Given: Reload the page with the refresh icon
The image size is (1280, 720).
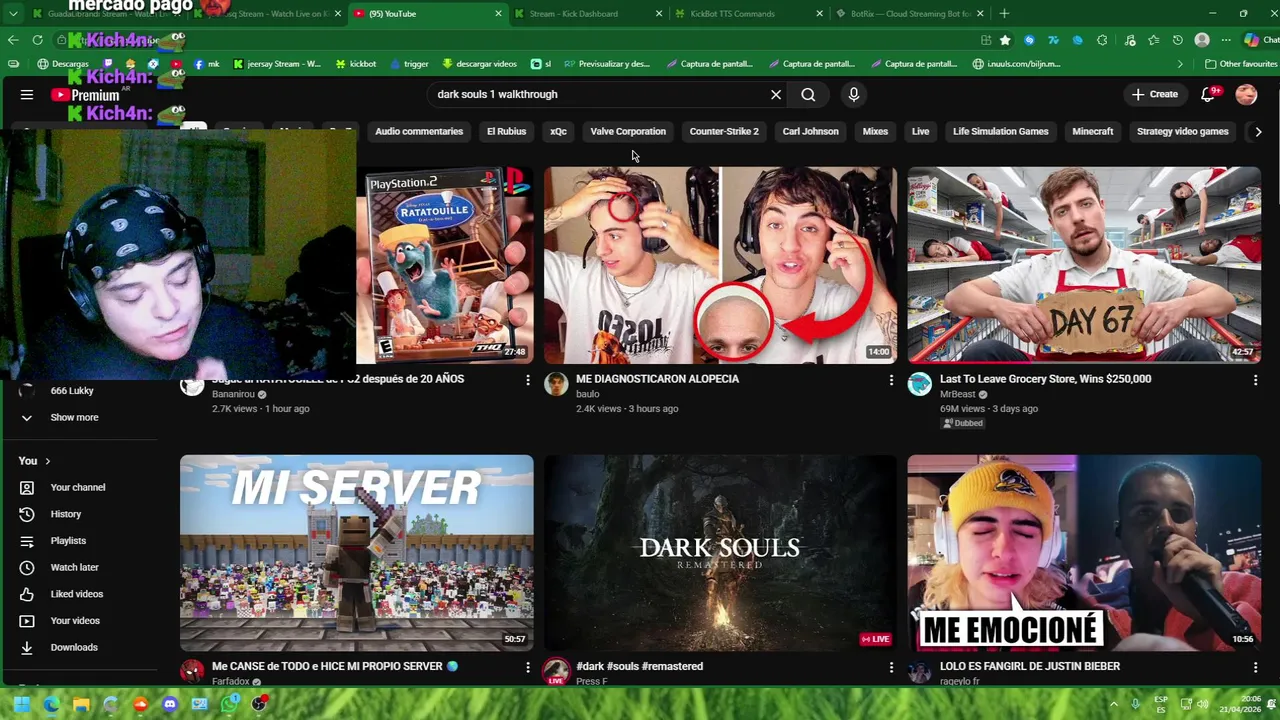Looking at the screenshot, I should tap(37, 40).
